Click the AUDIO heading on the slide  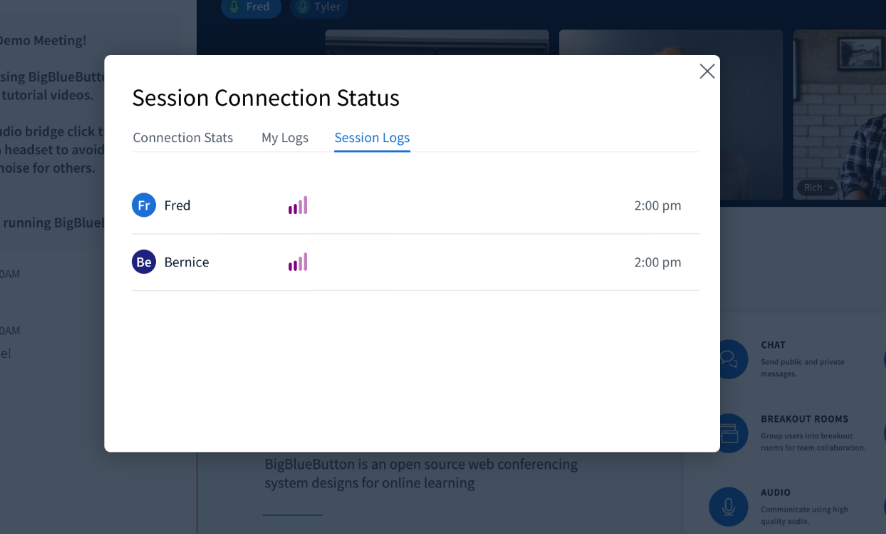coord(775,493)
